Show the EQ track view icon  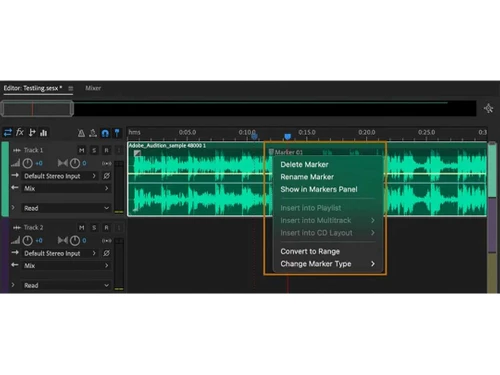click(x=44, y=133)
